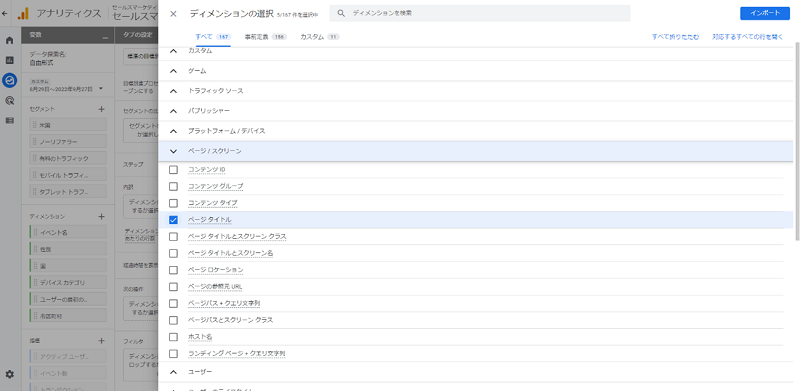Check ページ タイトルとスクリーン クラス checkbox
800x391 pixels.
(x=173, y=237)
